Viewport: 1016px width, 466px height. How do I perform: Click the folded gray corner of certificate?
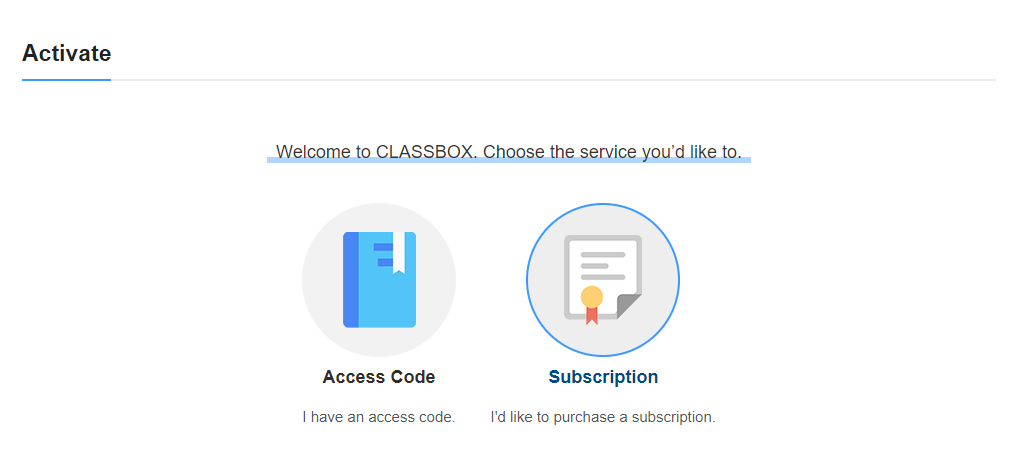point(627,307)
